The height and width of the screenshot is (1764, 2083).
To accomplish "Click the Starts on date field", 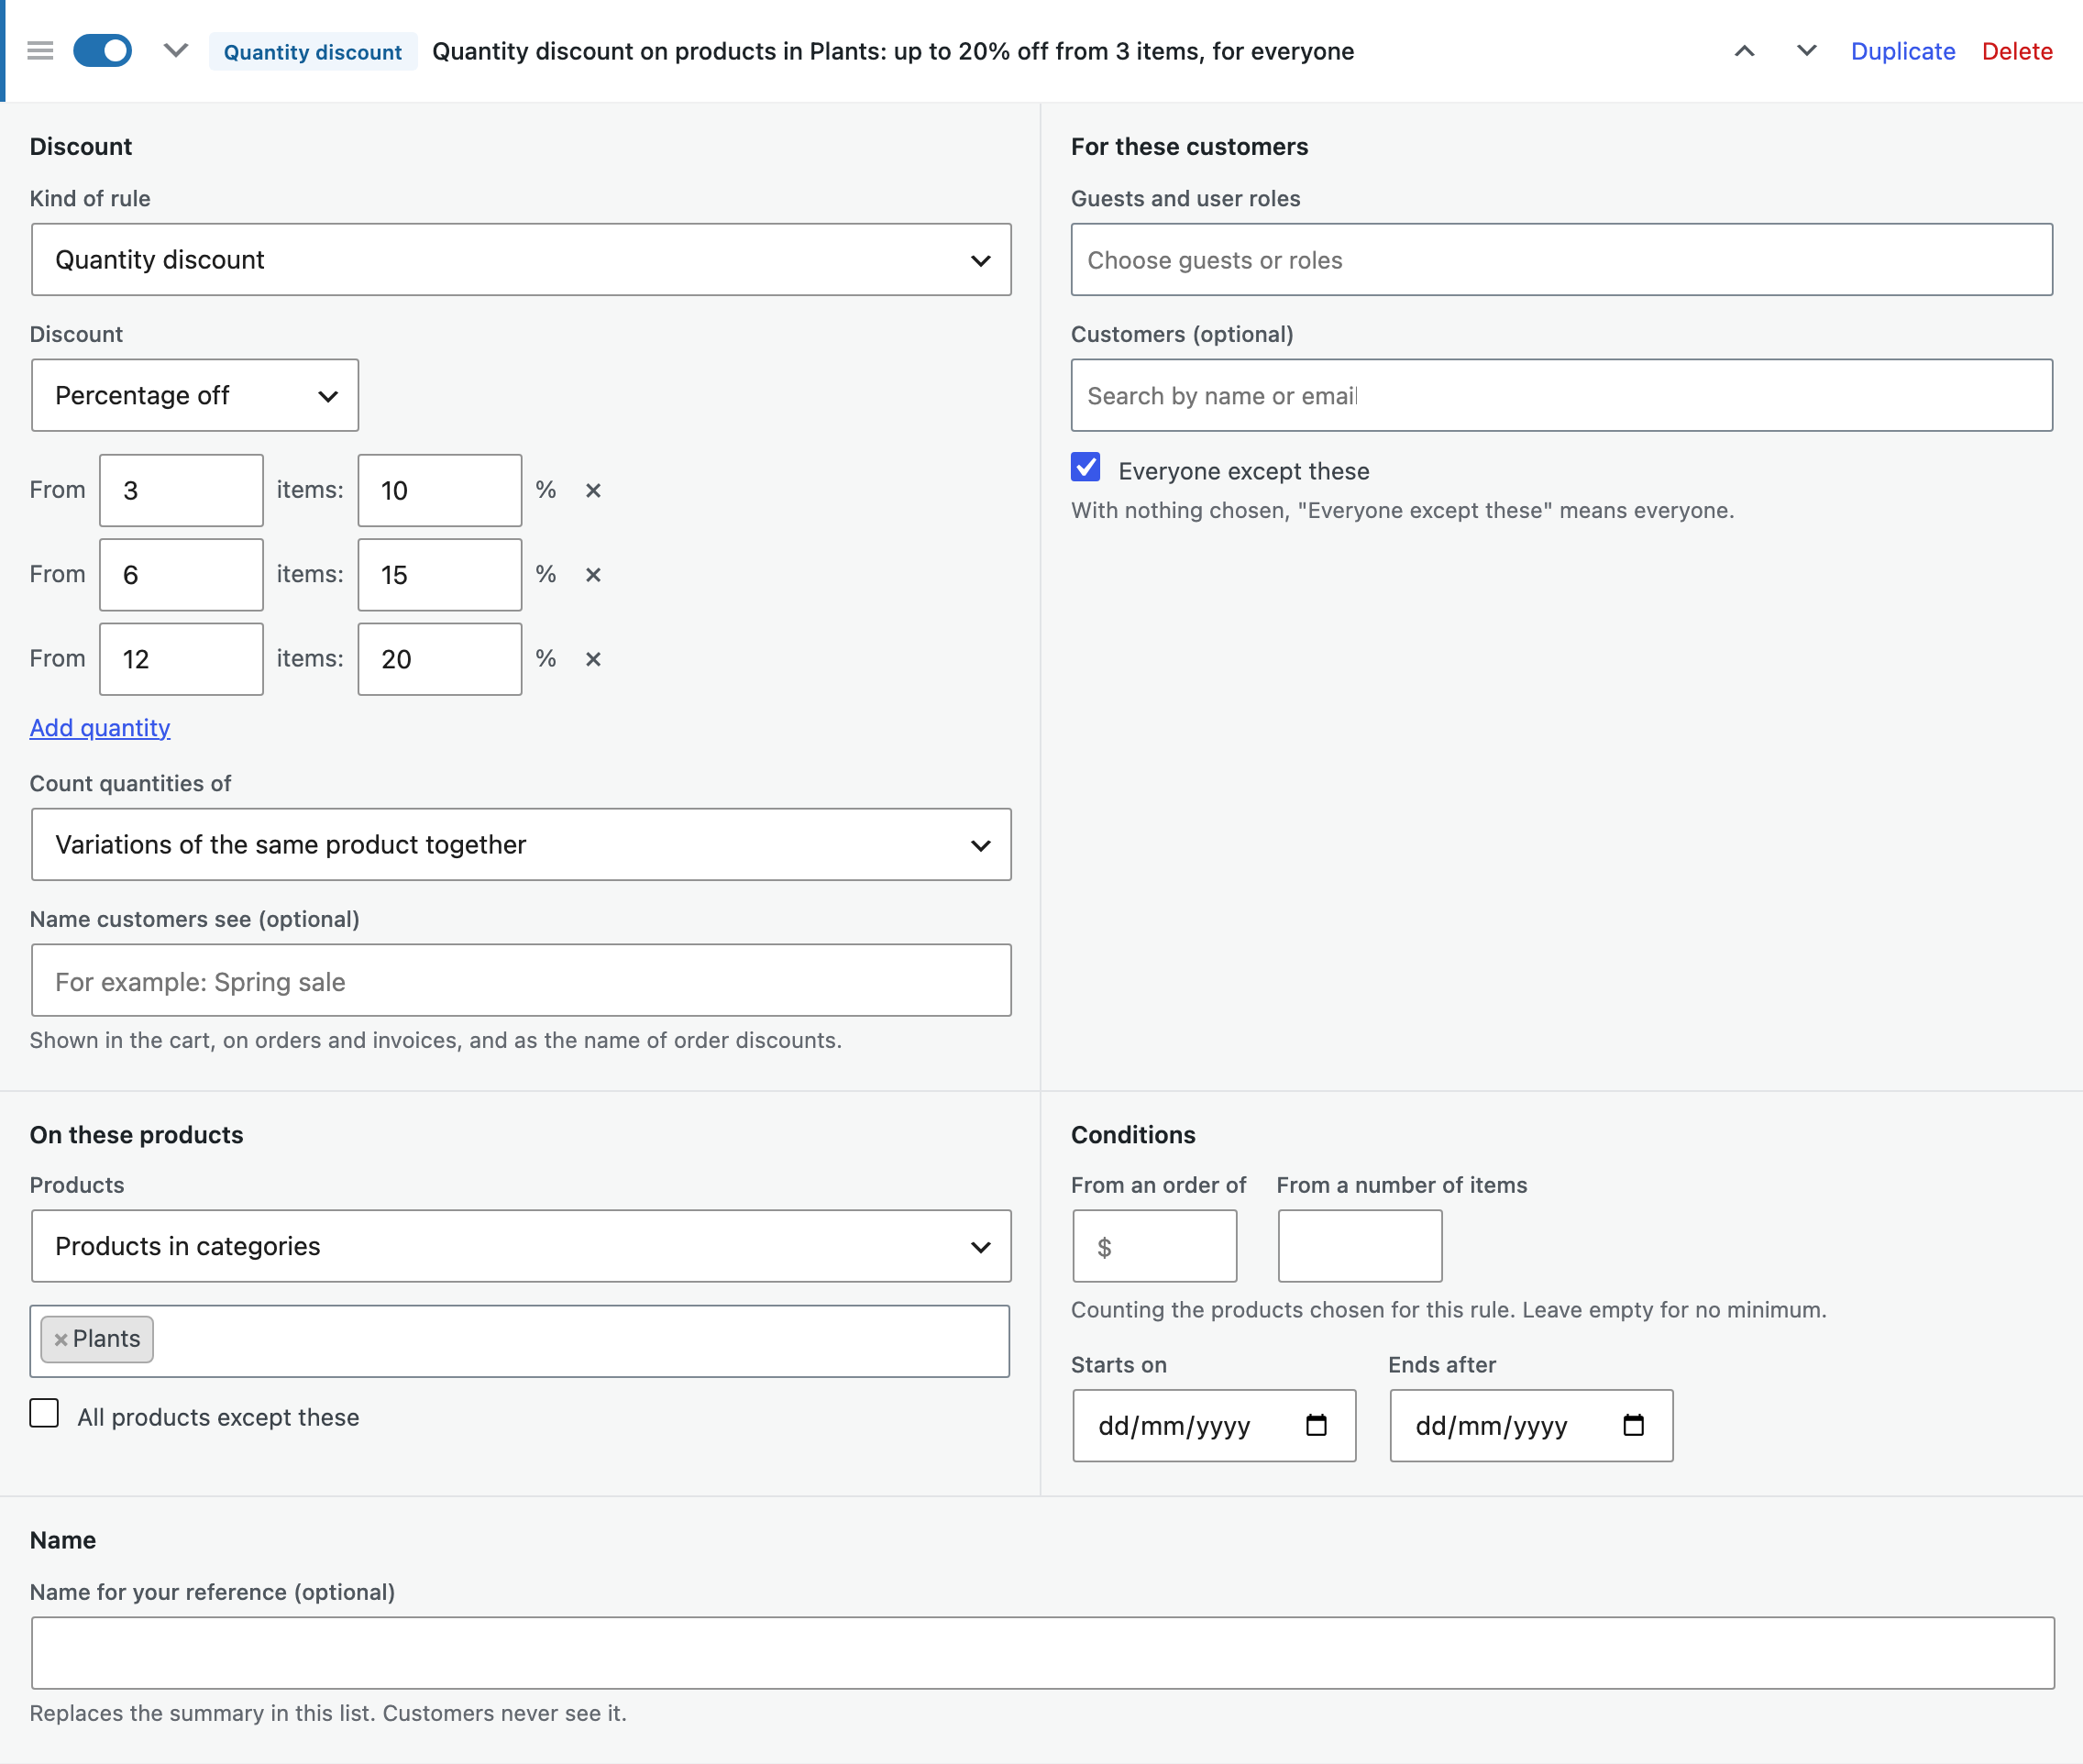I will pos(1214,1426).
